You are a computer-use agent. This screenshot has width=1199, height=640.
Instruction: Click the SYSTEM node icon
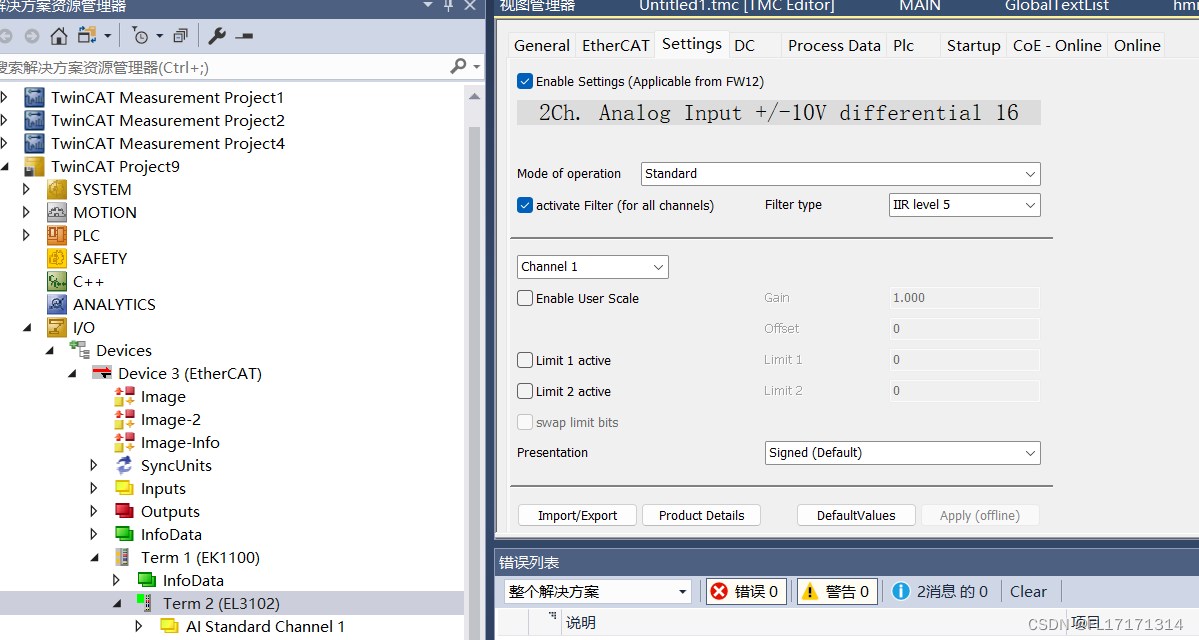57,190
